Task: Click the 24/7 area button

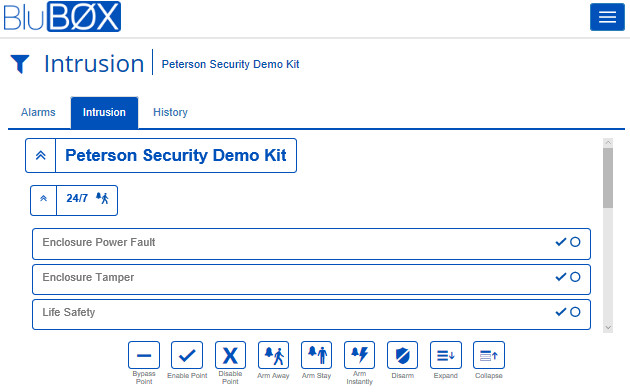Action: (x=87, y=200)
